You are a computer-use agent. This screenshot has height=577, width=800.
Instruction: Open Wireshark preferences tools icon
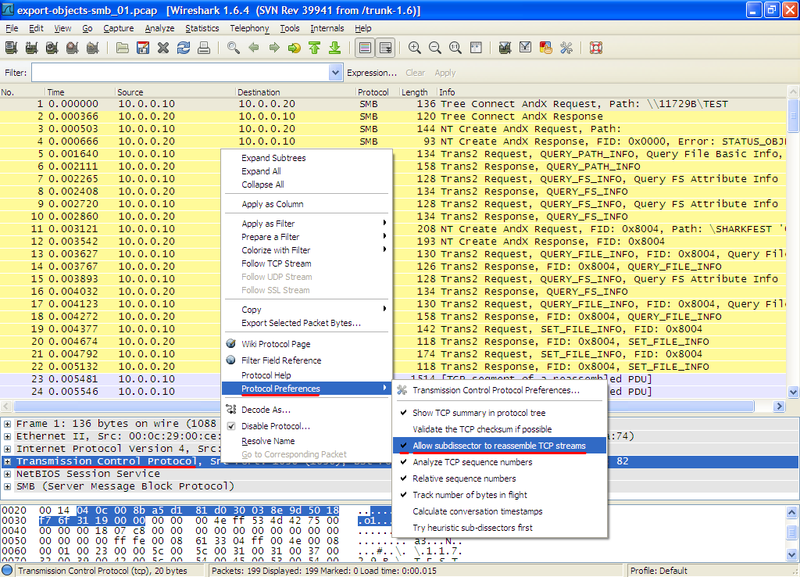[566, 48]
